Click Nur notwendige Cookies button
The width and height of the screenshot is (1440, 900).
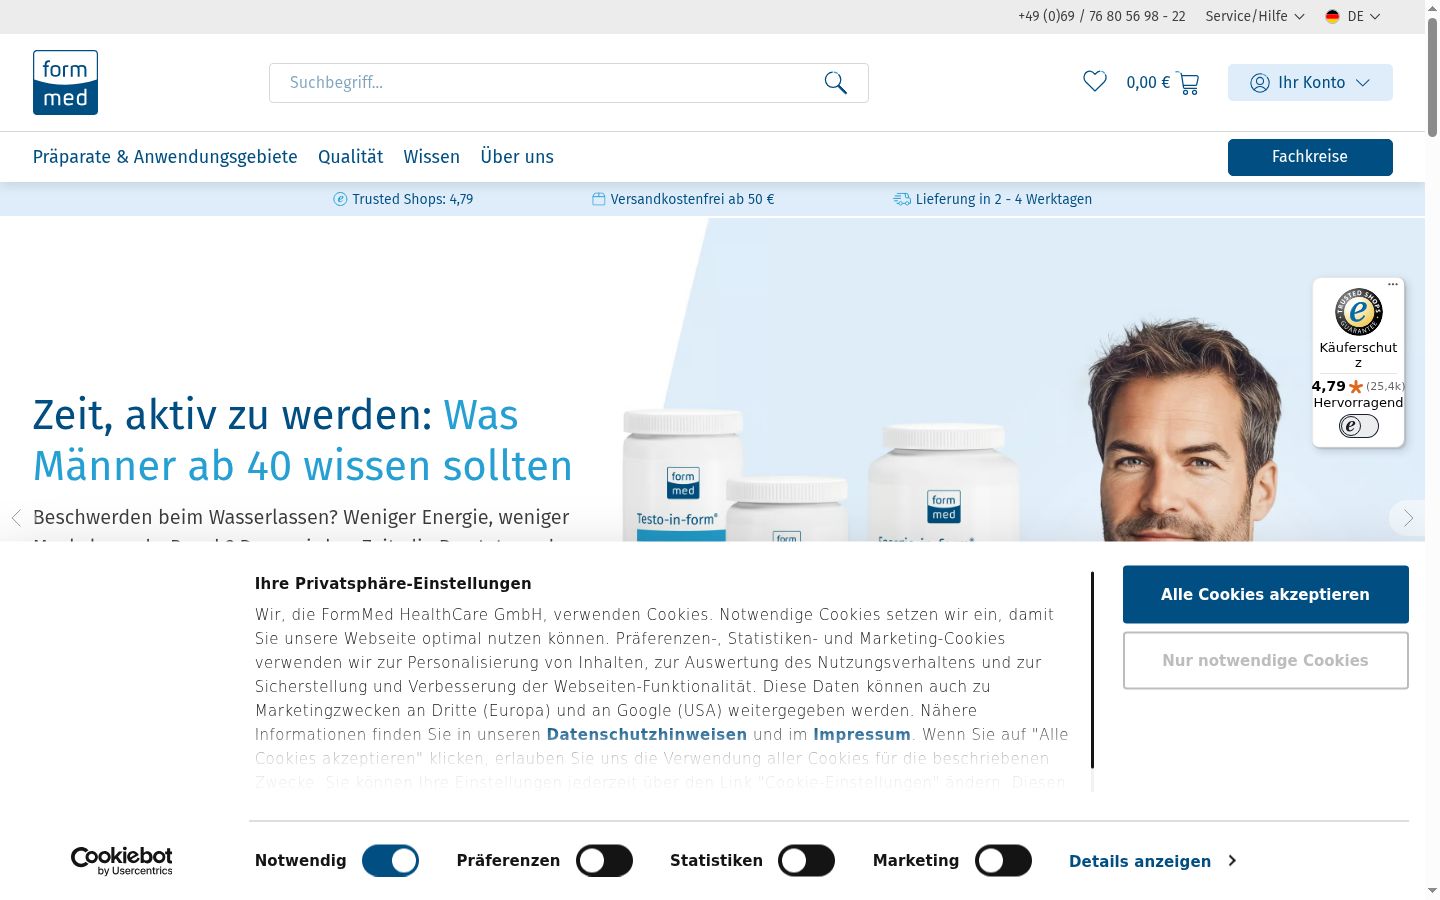1265,660
